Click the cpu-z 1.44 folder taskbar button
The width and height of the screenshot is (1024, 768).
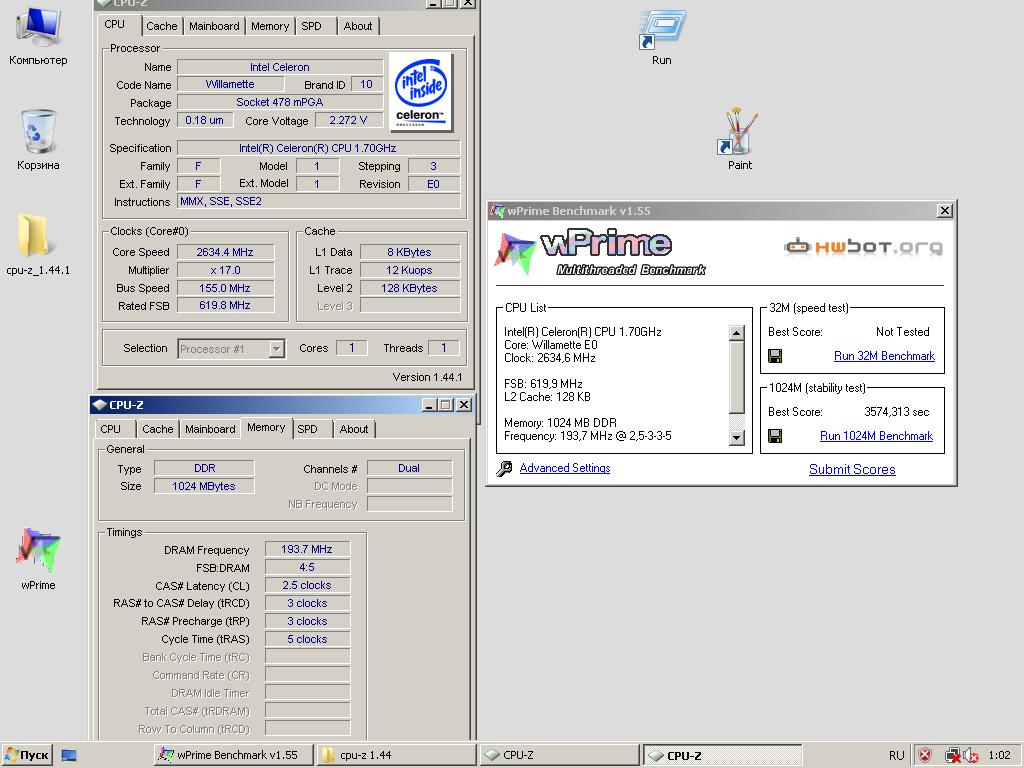(x=396, y=755)
